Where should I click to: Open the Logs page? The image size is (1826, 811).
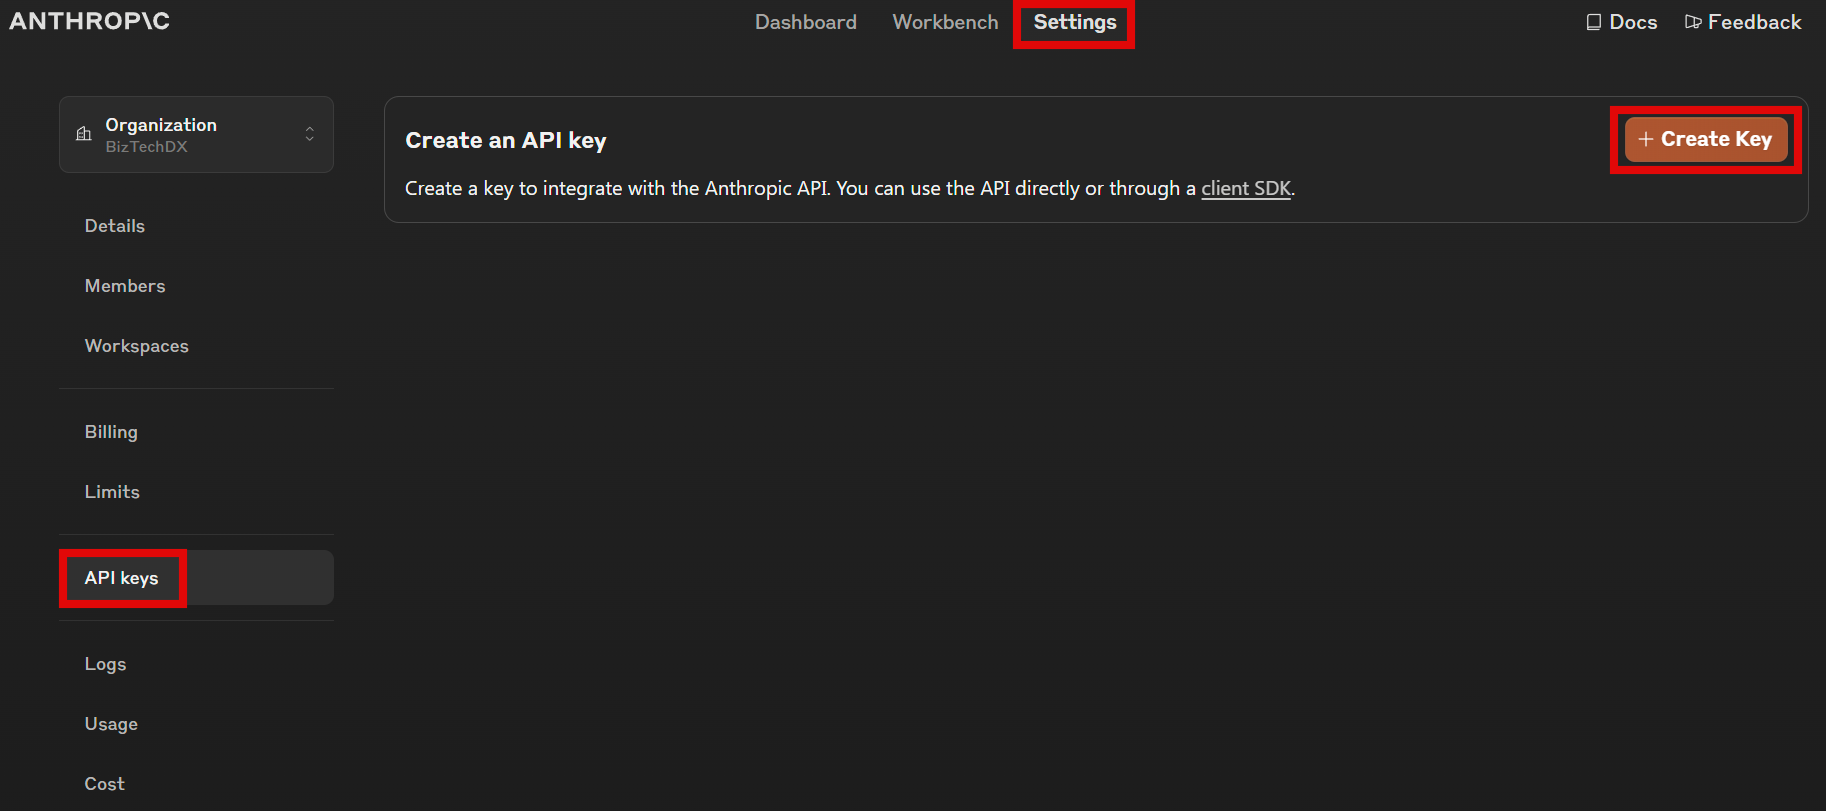(105, 664)
